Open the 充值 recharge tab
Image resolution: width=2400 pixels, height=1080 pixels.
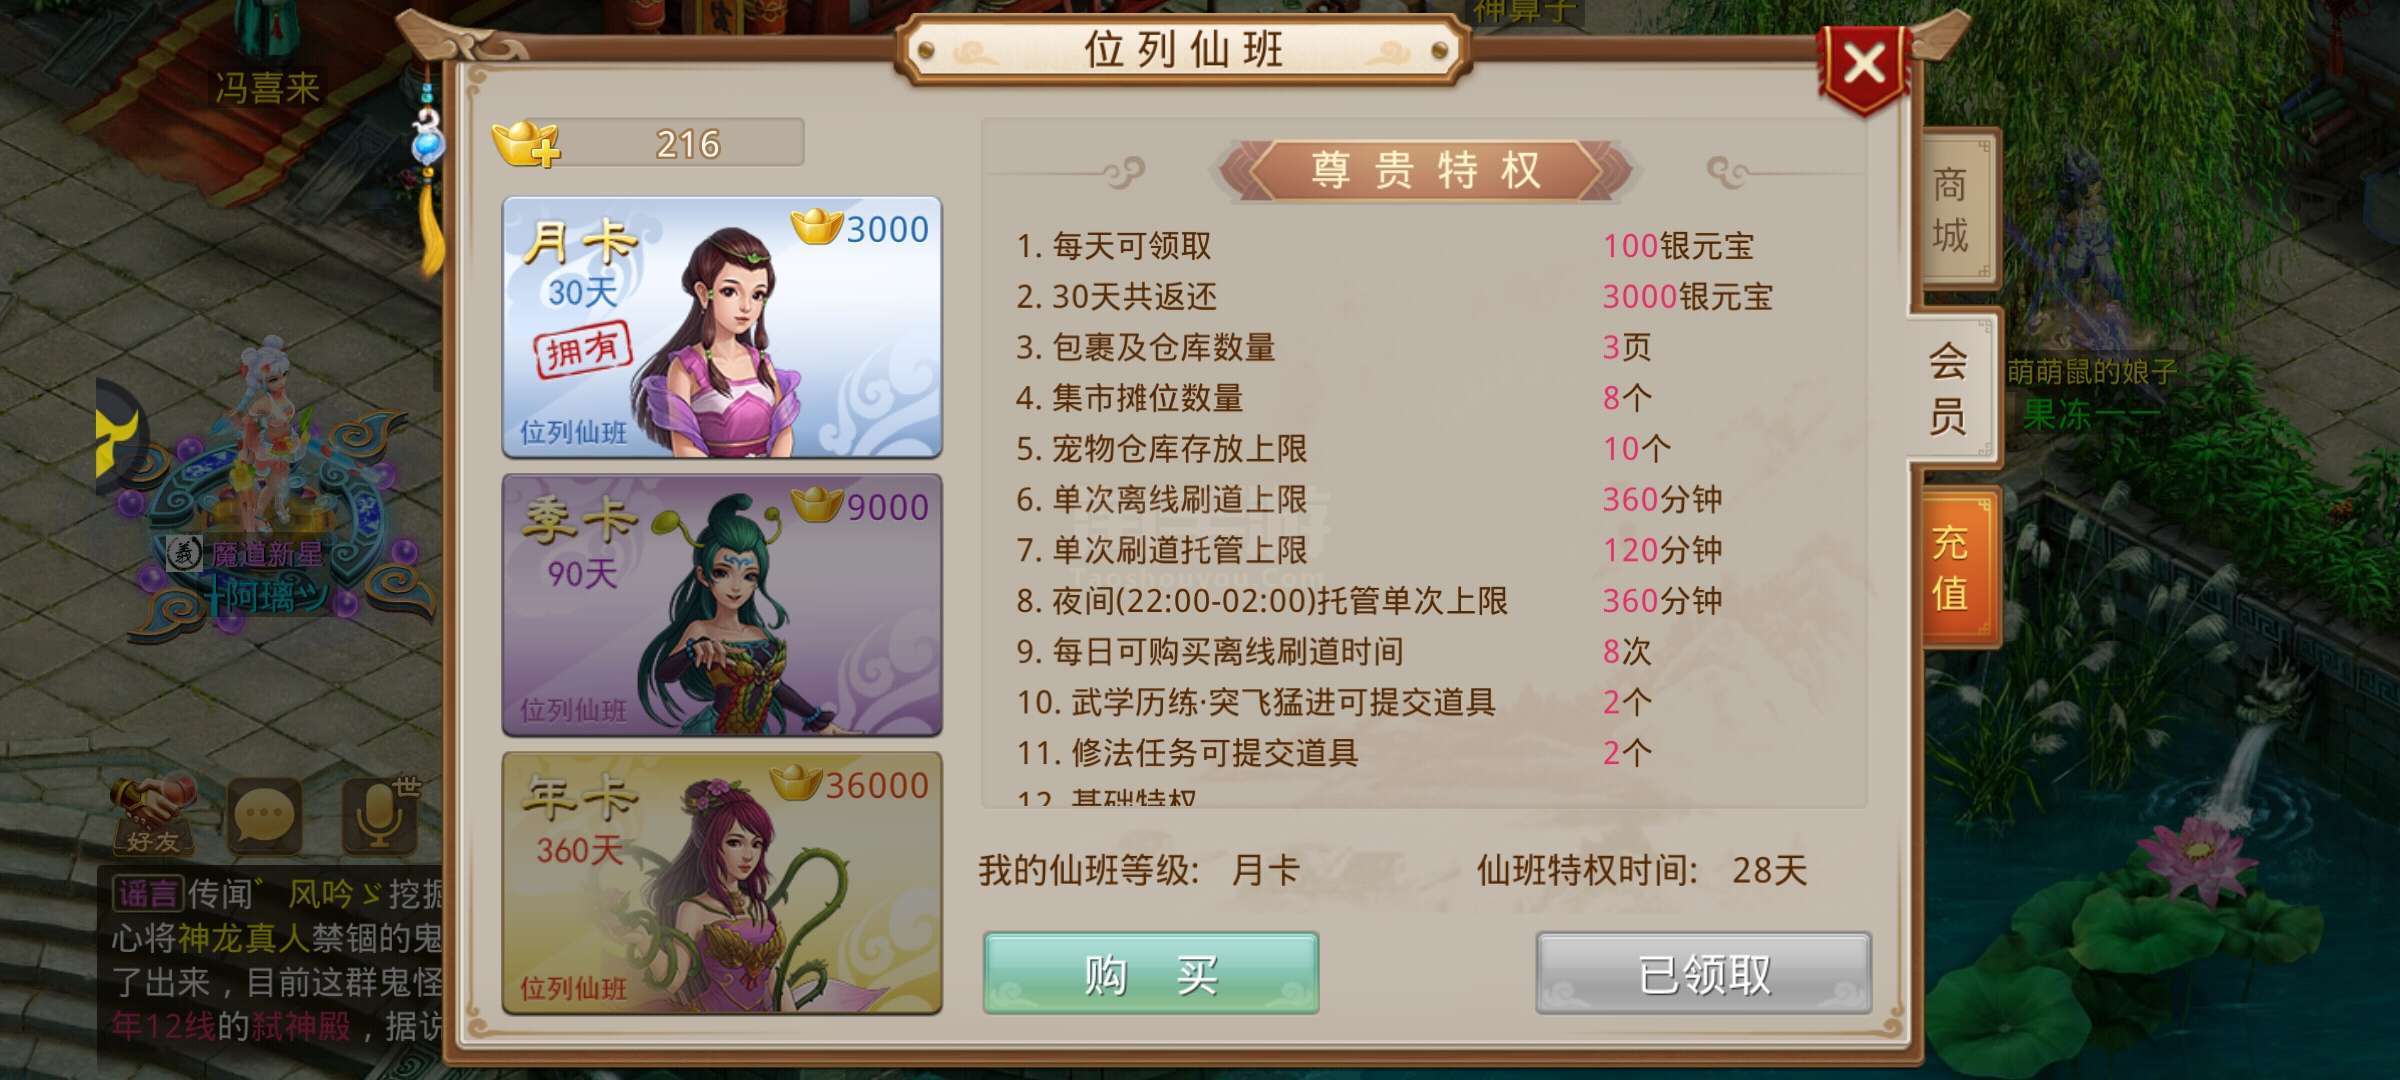pyautogui.click(x=1954, y=568)
